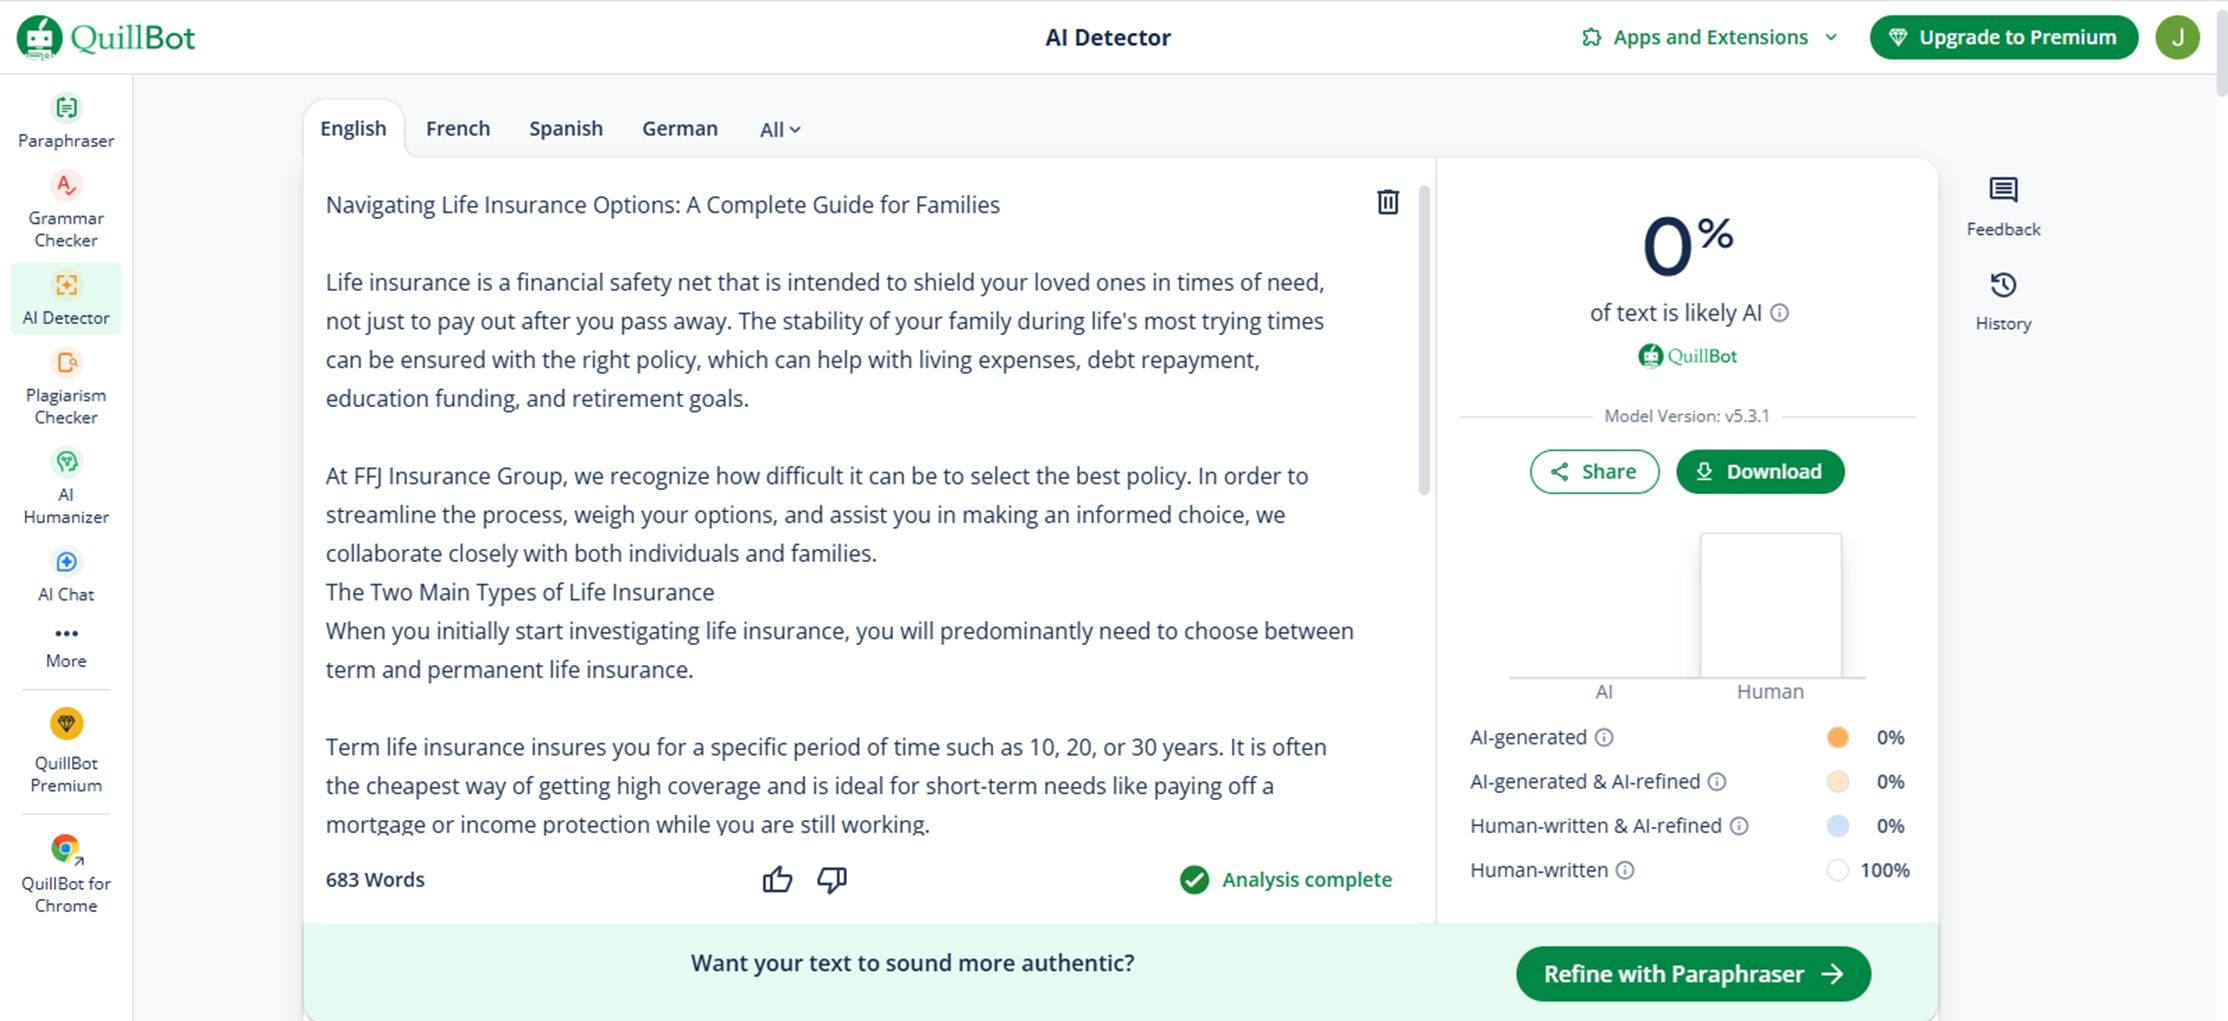The image size is (2228, 1021).
Task: Expand Apps and Extensions menu
Action: [1710, 37]
